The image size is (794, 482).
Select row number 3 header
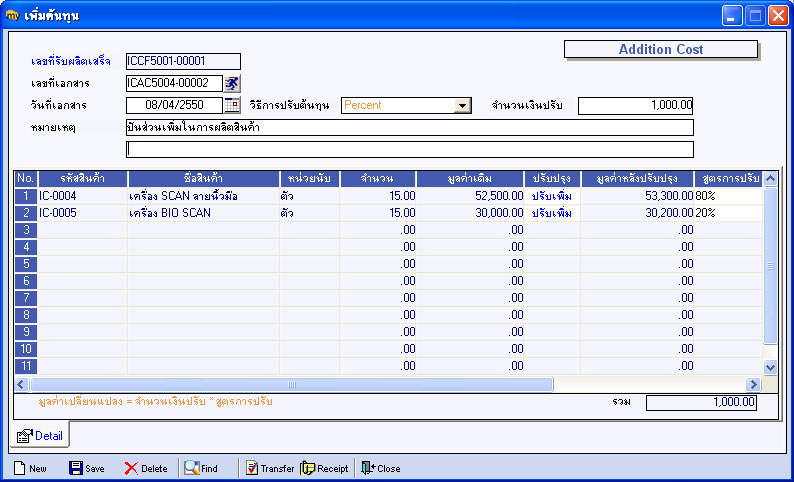(26, 230)
